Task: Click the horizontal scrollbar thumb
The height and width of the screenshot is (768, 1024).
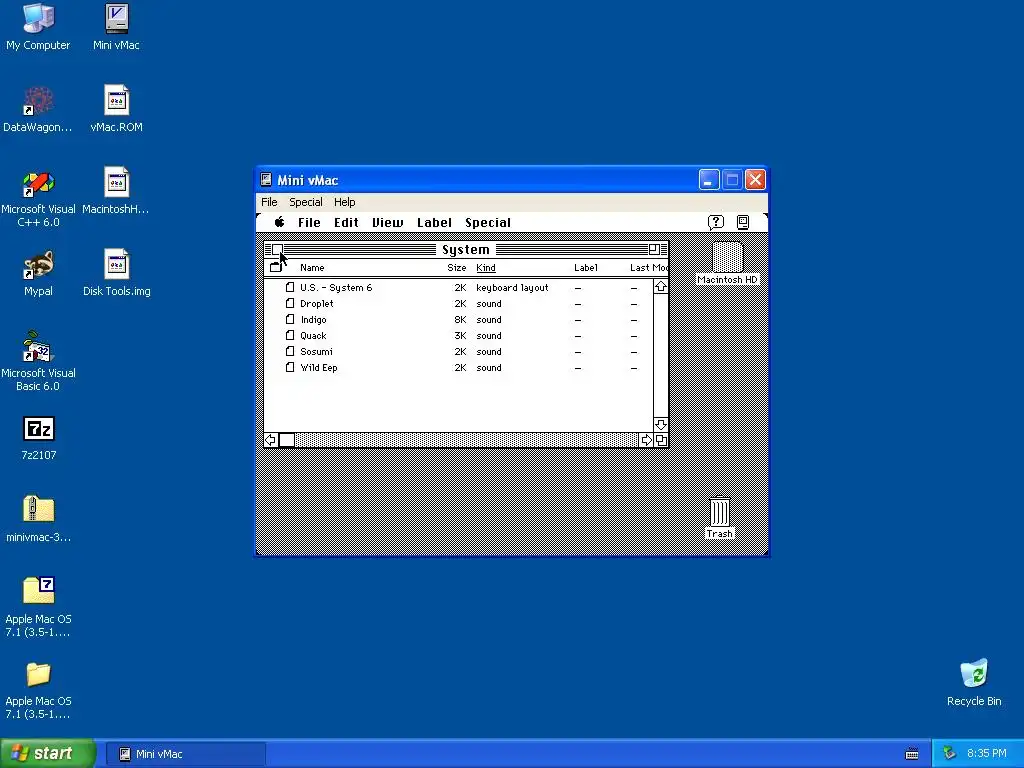Action: click(x=287, y=440)
